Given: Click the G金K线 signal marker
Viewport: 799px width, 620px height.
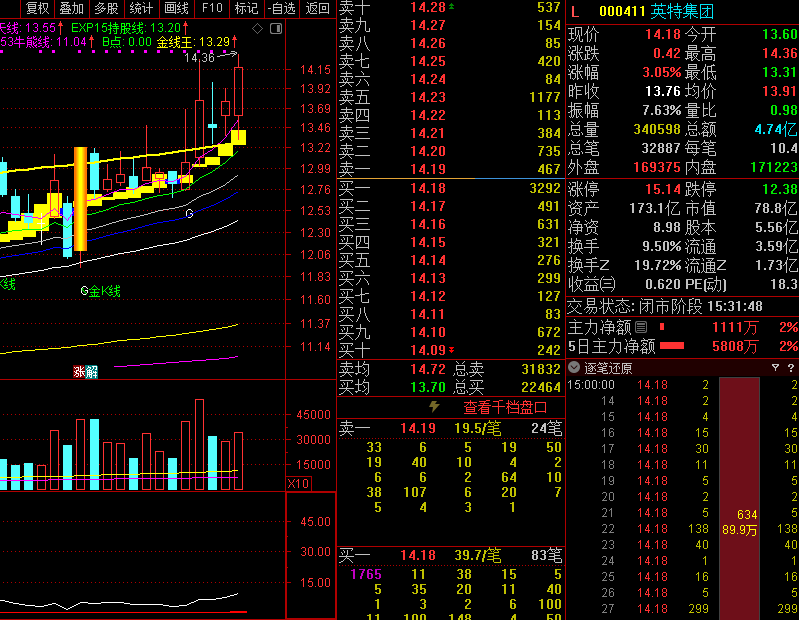Looking at the screenshot, I should point(100,291).
